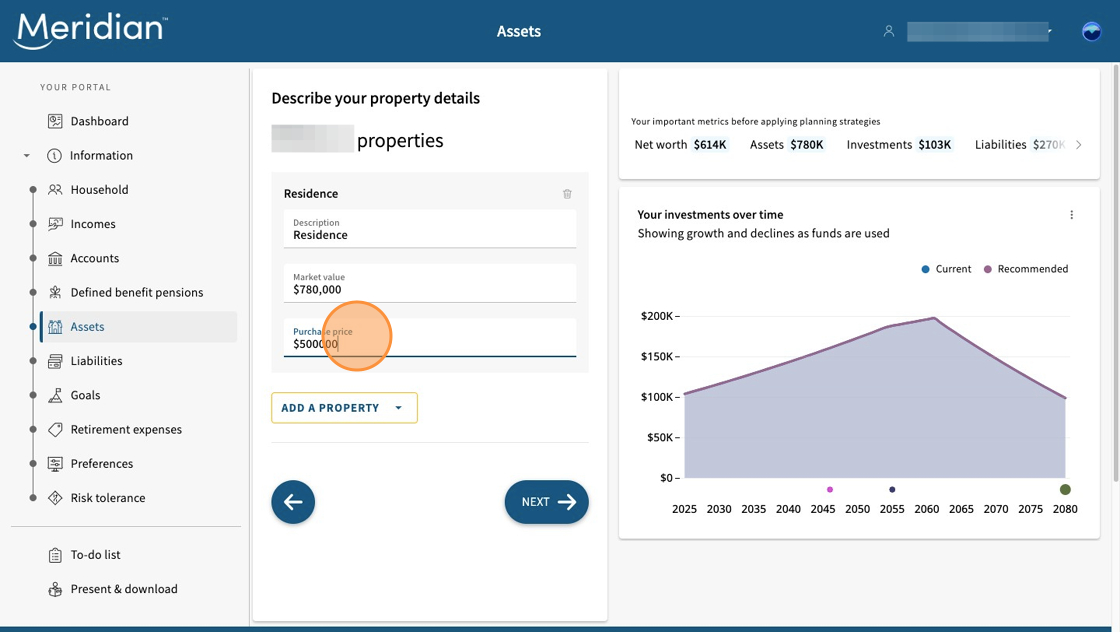Image resolution: width=1120 pixels, height=632 pixels.
Task: Click the Net worth $614K metric
Action: pyautogui.click(x=681, y=145)
